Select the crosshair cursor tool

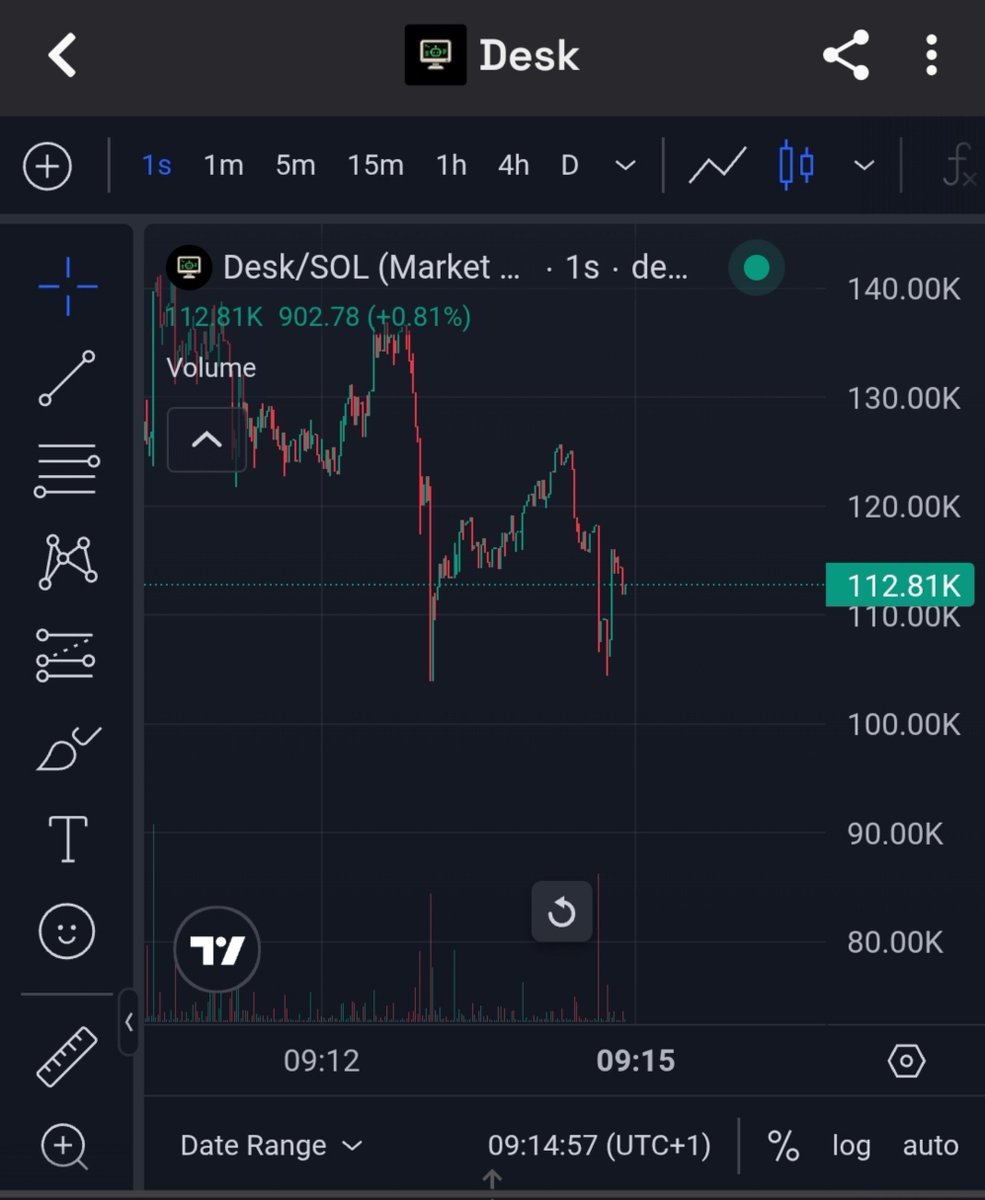(68, 286)
